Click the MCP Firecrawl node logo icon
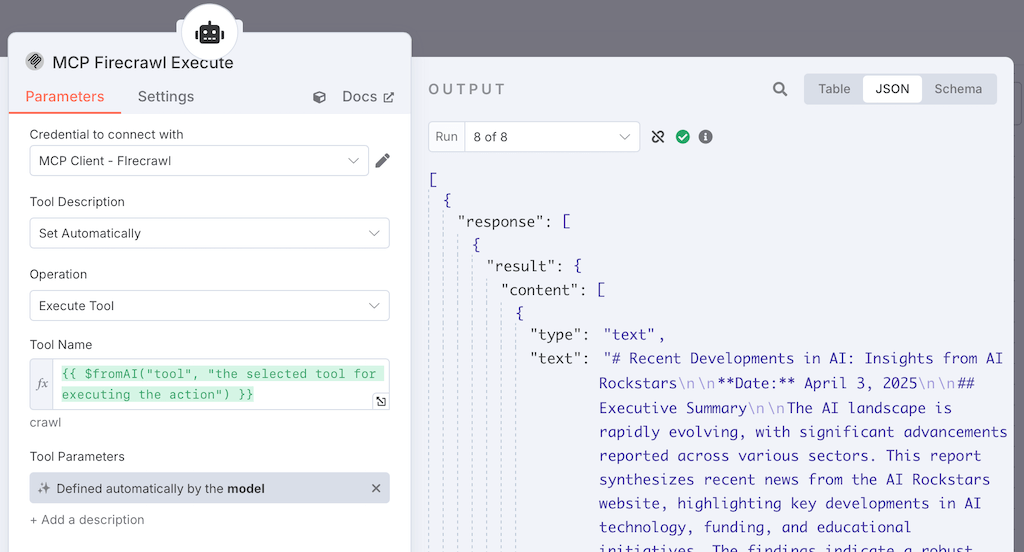 click(35, 61)
